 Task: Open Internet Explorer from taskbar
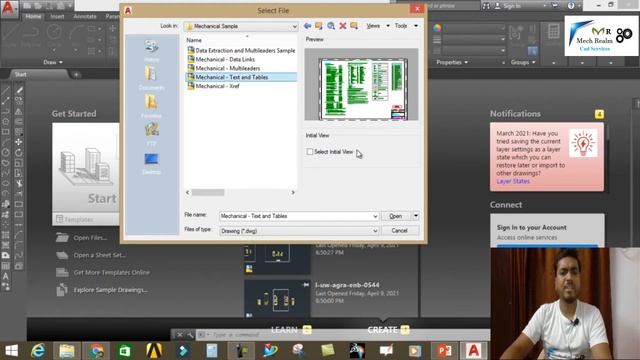(x=38, y=351)
